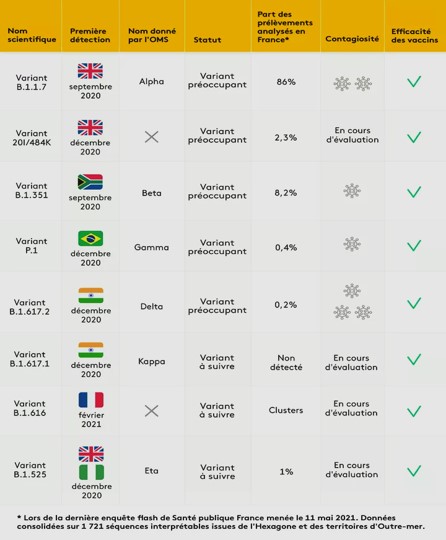Click the X mark in Variant 20I/484K row

pyautogui.click(x=152, y=137)
